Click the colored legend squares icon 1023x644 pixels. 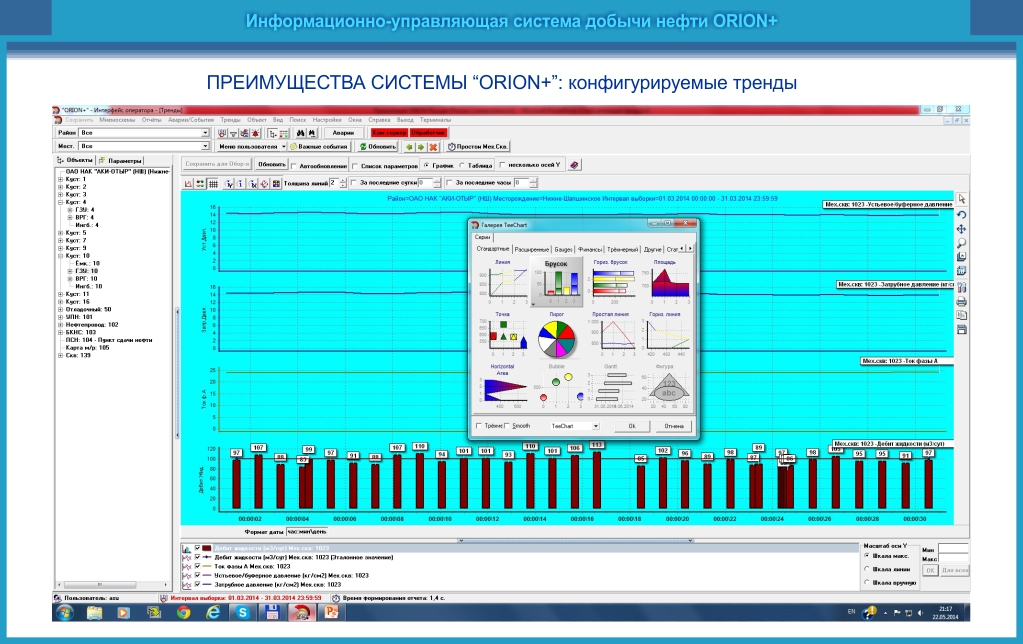click(200, 183)
